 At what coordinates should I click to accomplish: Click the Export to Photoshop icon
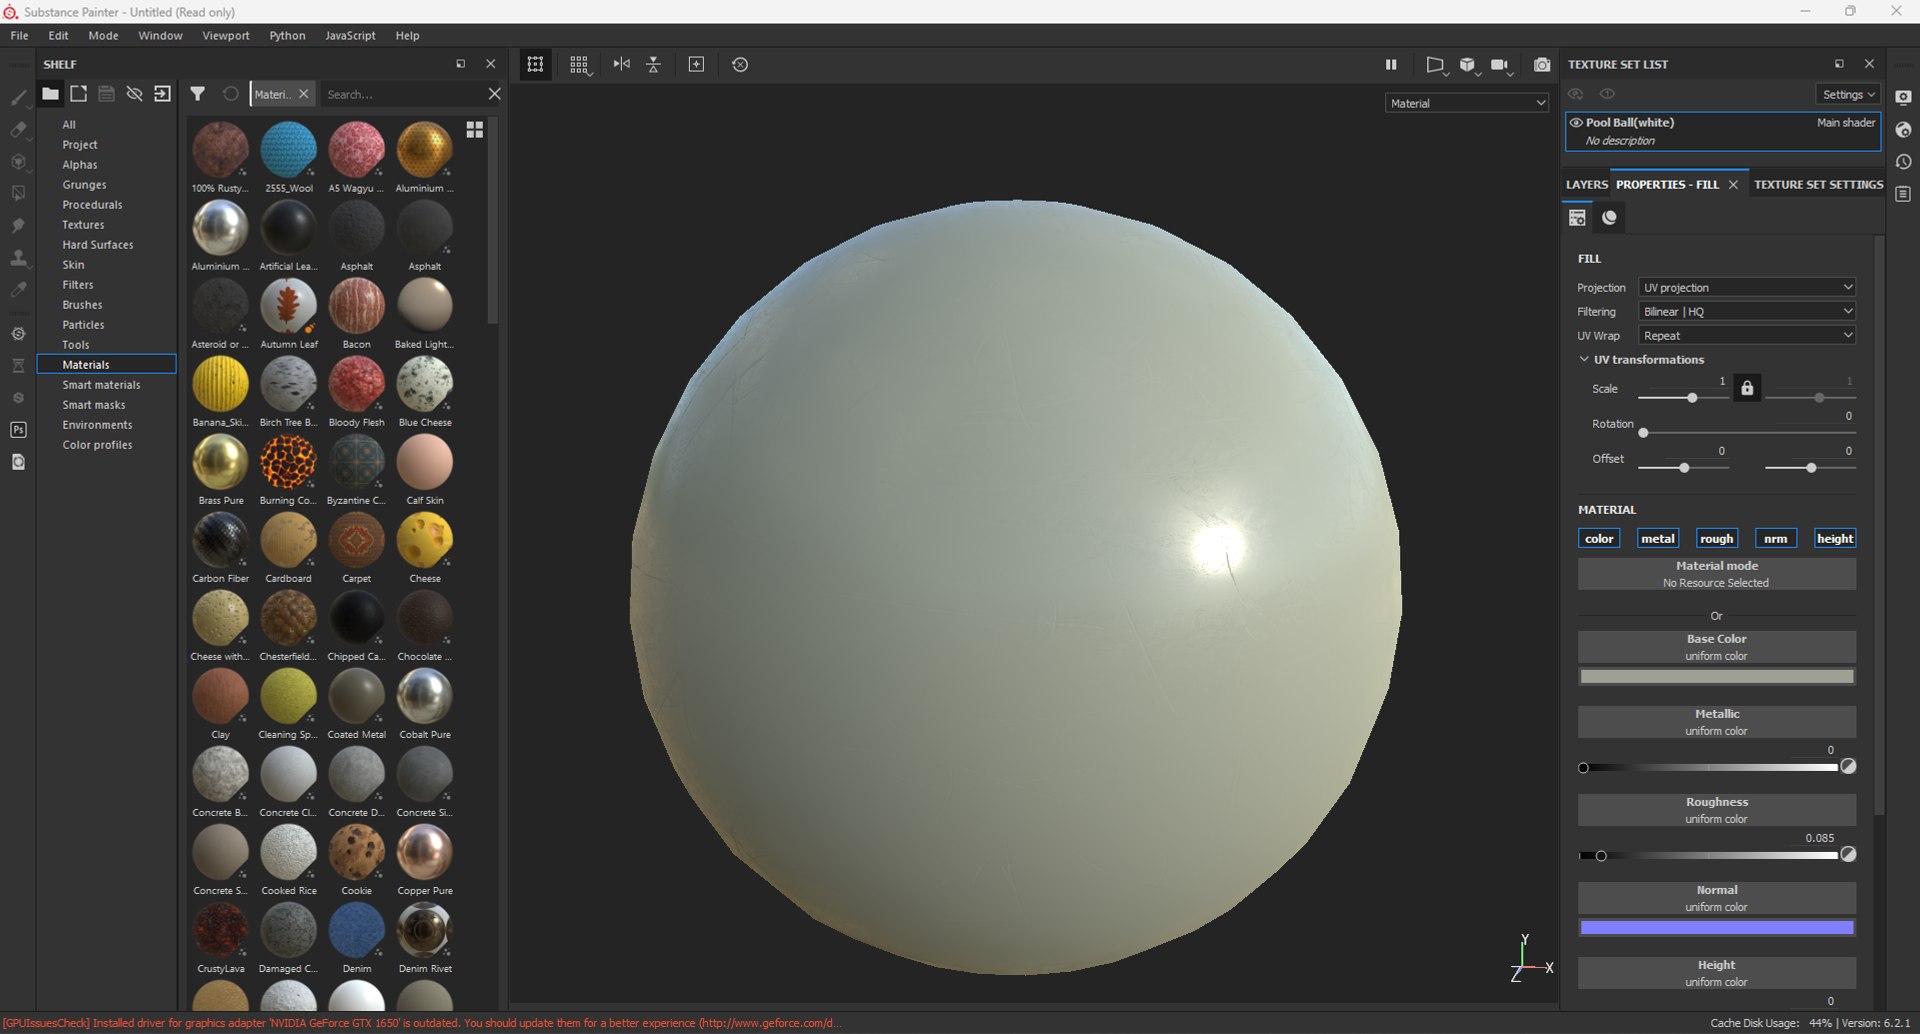click(x=18, y=430)
